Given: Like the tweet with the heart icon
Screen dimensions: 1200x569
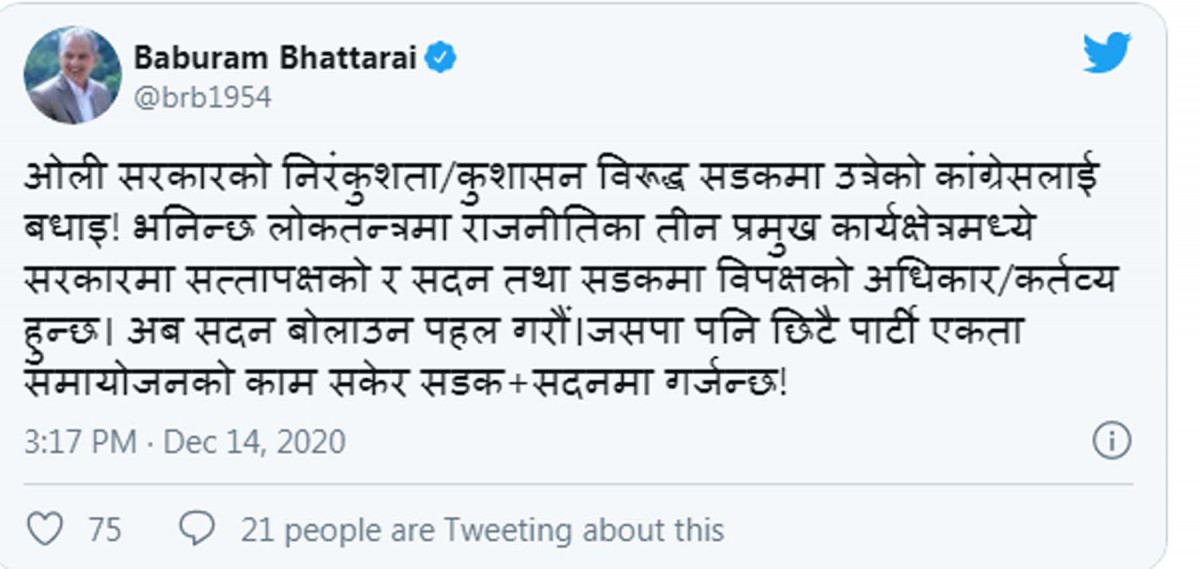Looking at the screenshot, I should (47, 528).
